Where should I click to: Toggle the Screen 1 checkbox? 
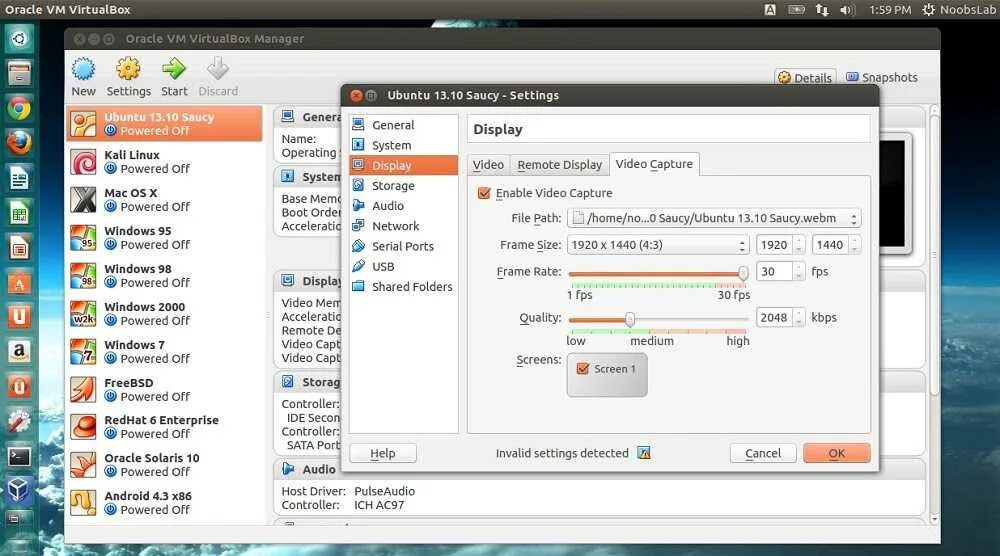582,369
